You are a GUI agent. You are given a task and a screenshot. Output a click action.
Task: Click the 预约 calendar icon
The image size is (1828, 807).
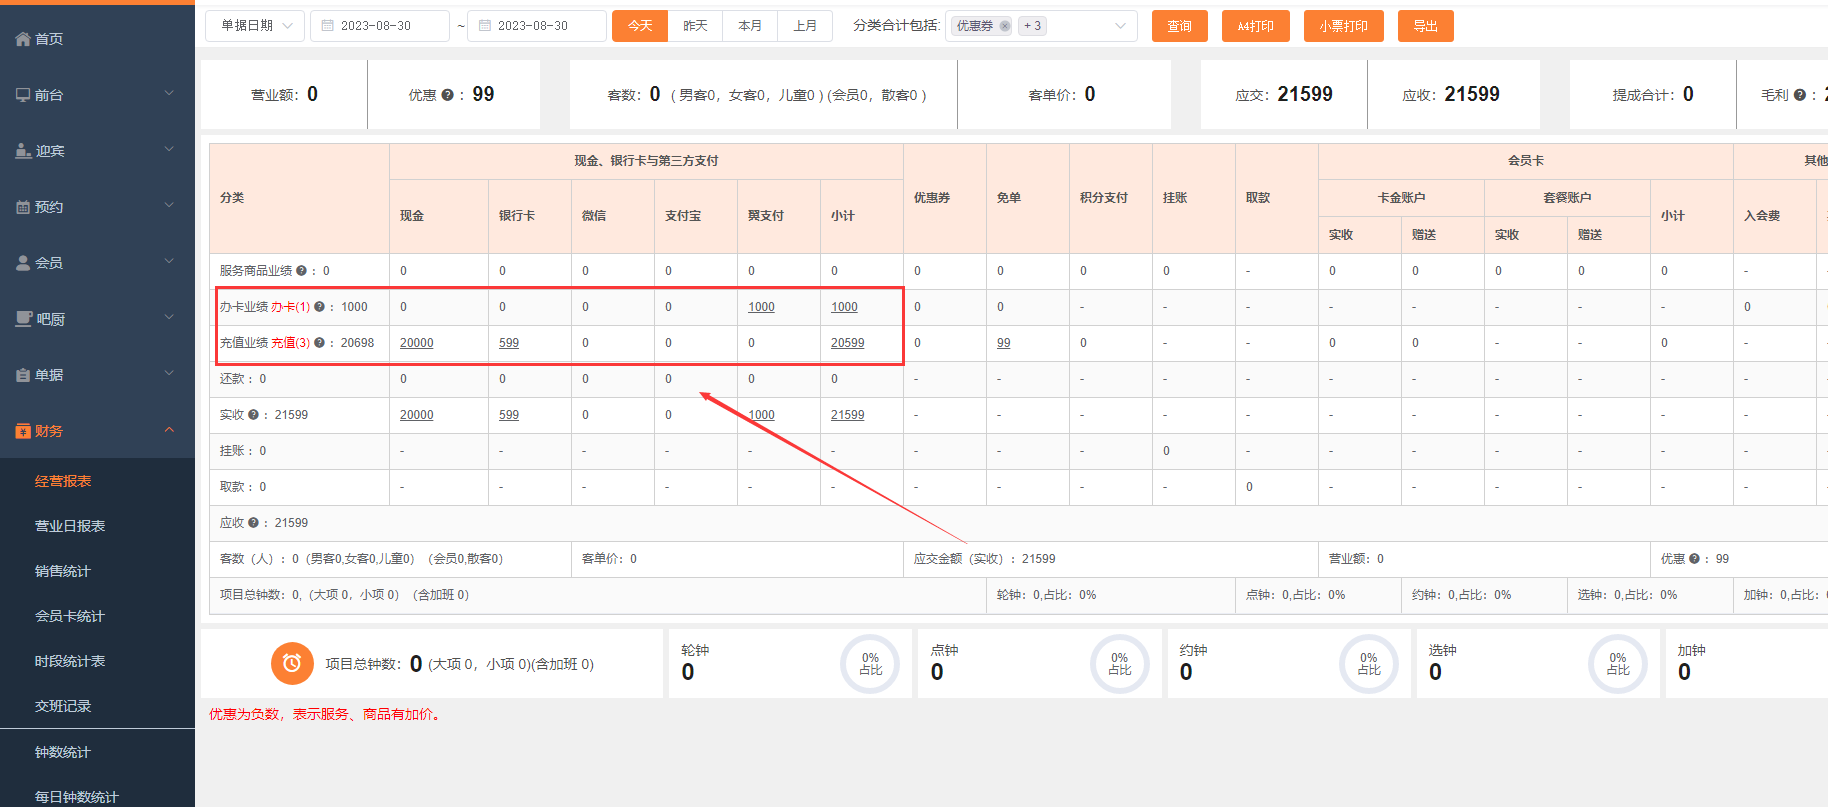[23, 207]
